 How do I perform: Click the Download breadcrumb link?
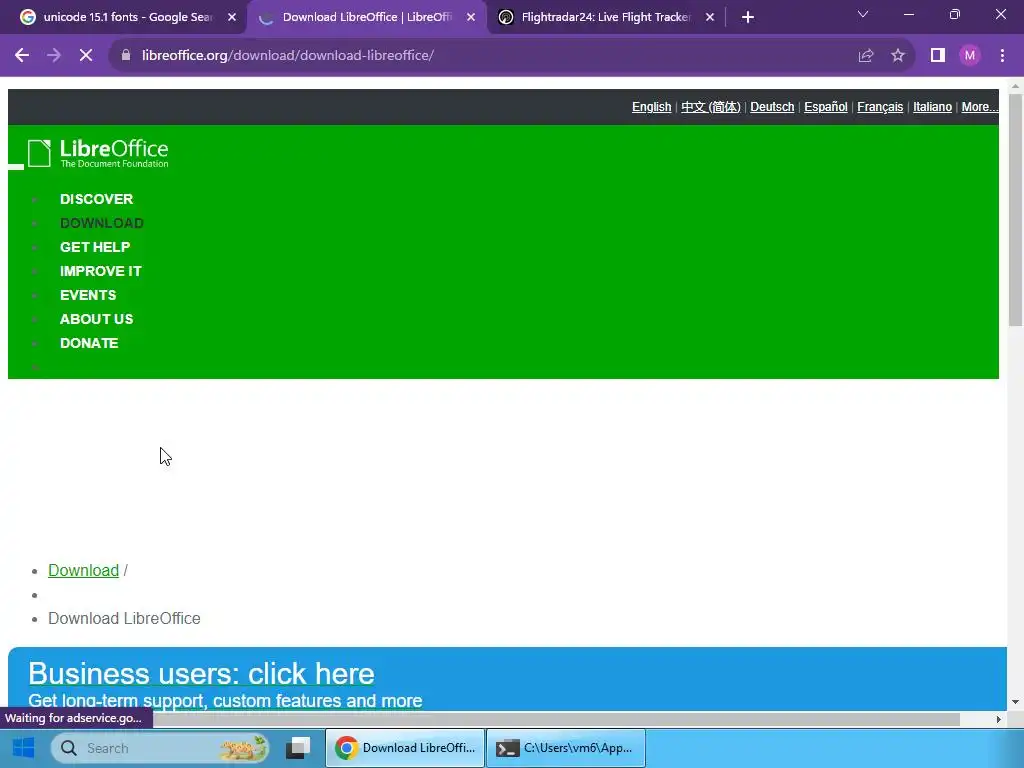pos(84,571)
